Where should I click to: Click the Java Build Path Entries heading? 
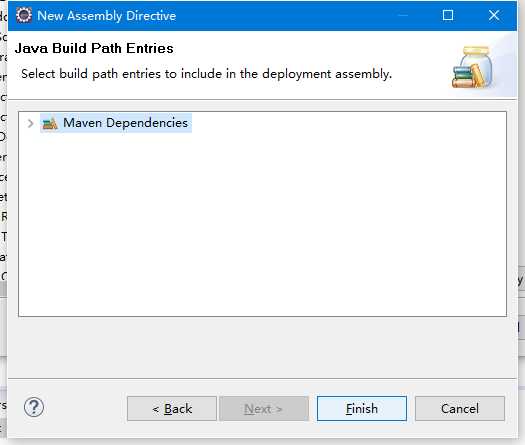(x=94, y=48)
